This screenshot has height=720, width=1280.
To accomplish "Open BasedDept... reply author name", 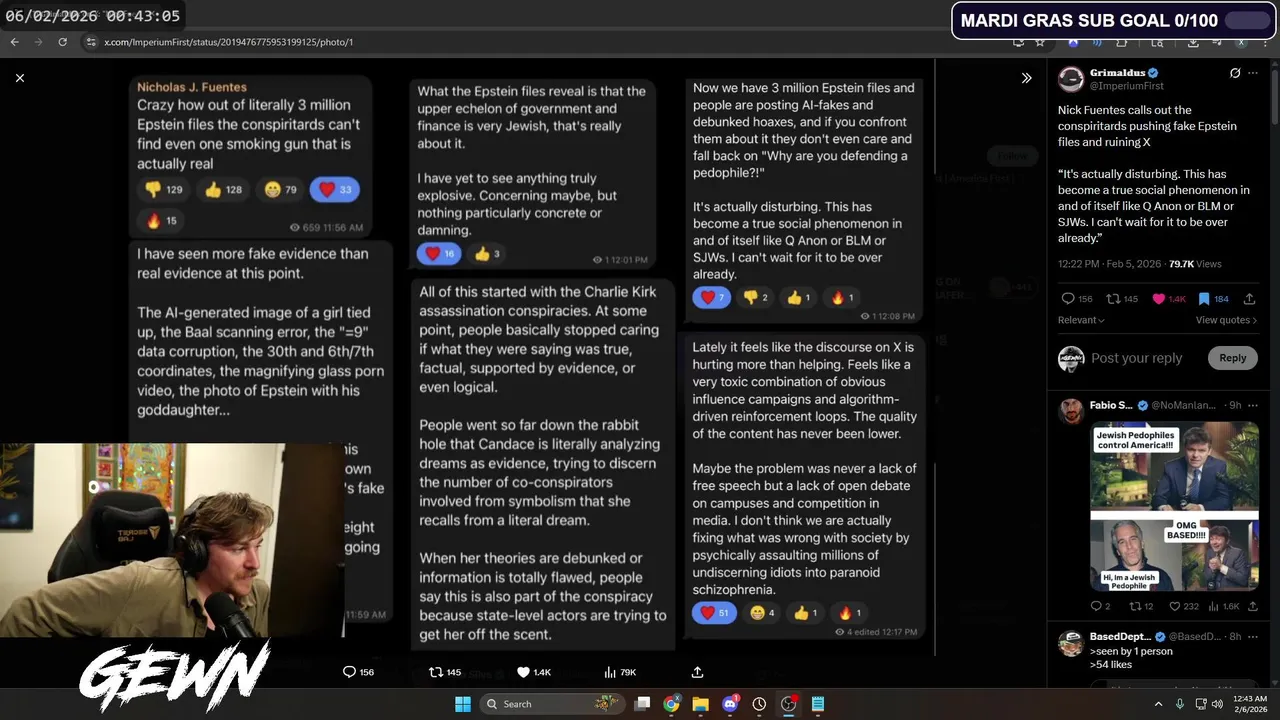I will pos(1119,637).
